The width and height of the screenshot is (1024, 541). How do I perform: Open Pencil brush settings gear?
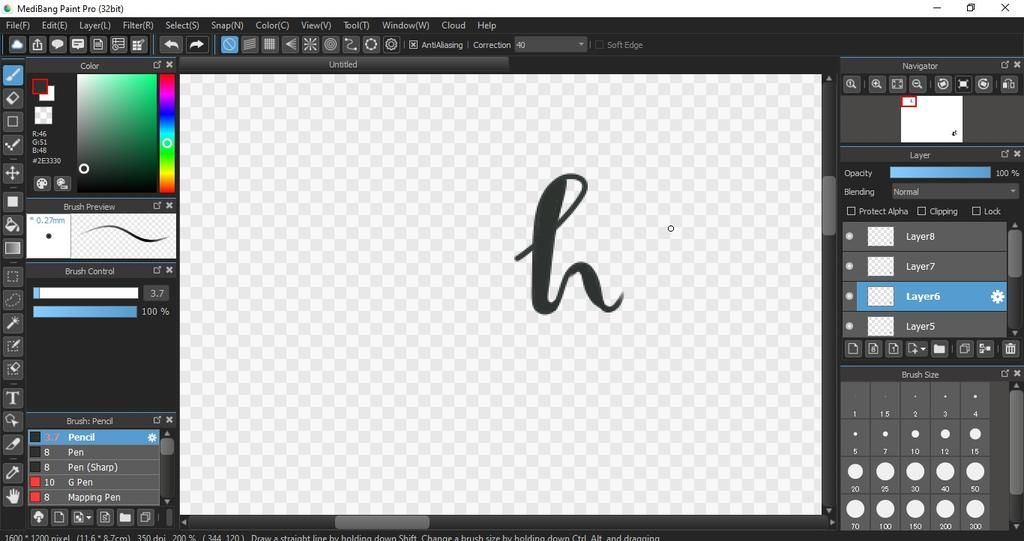coord(152,437)
